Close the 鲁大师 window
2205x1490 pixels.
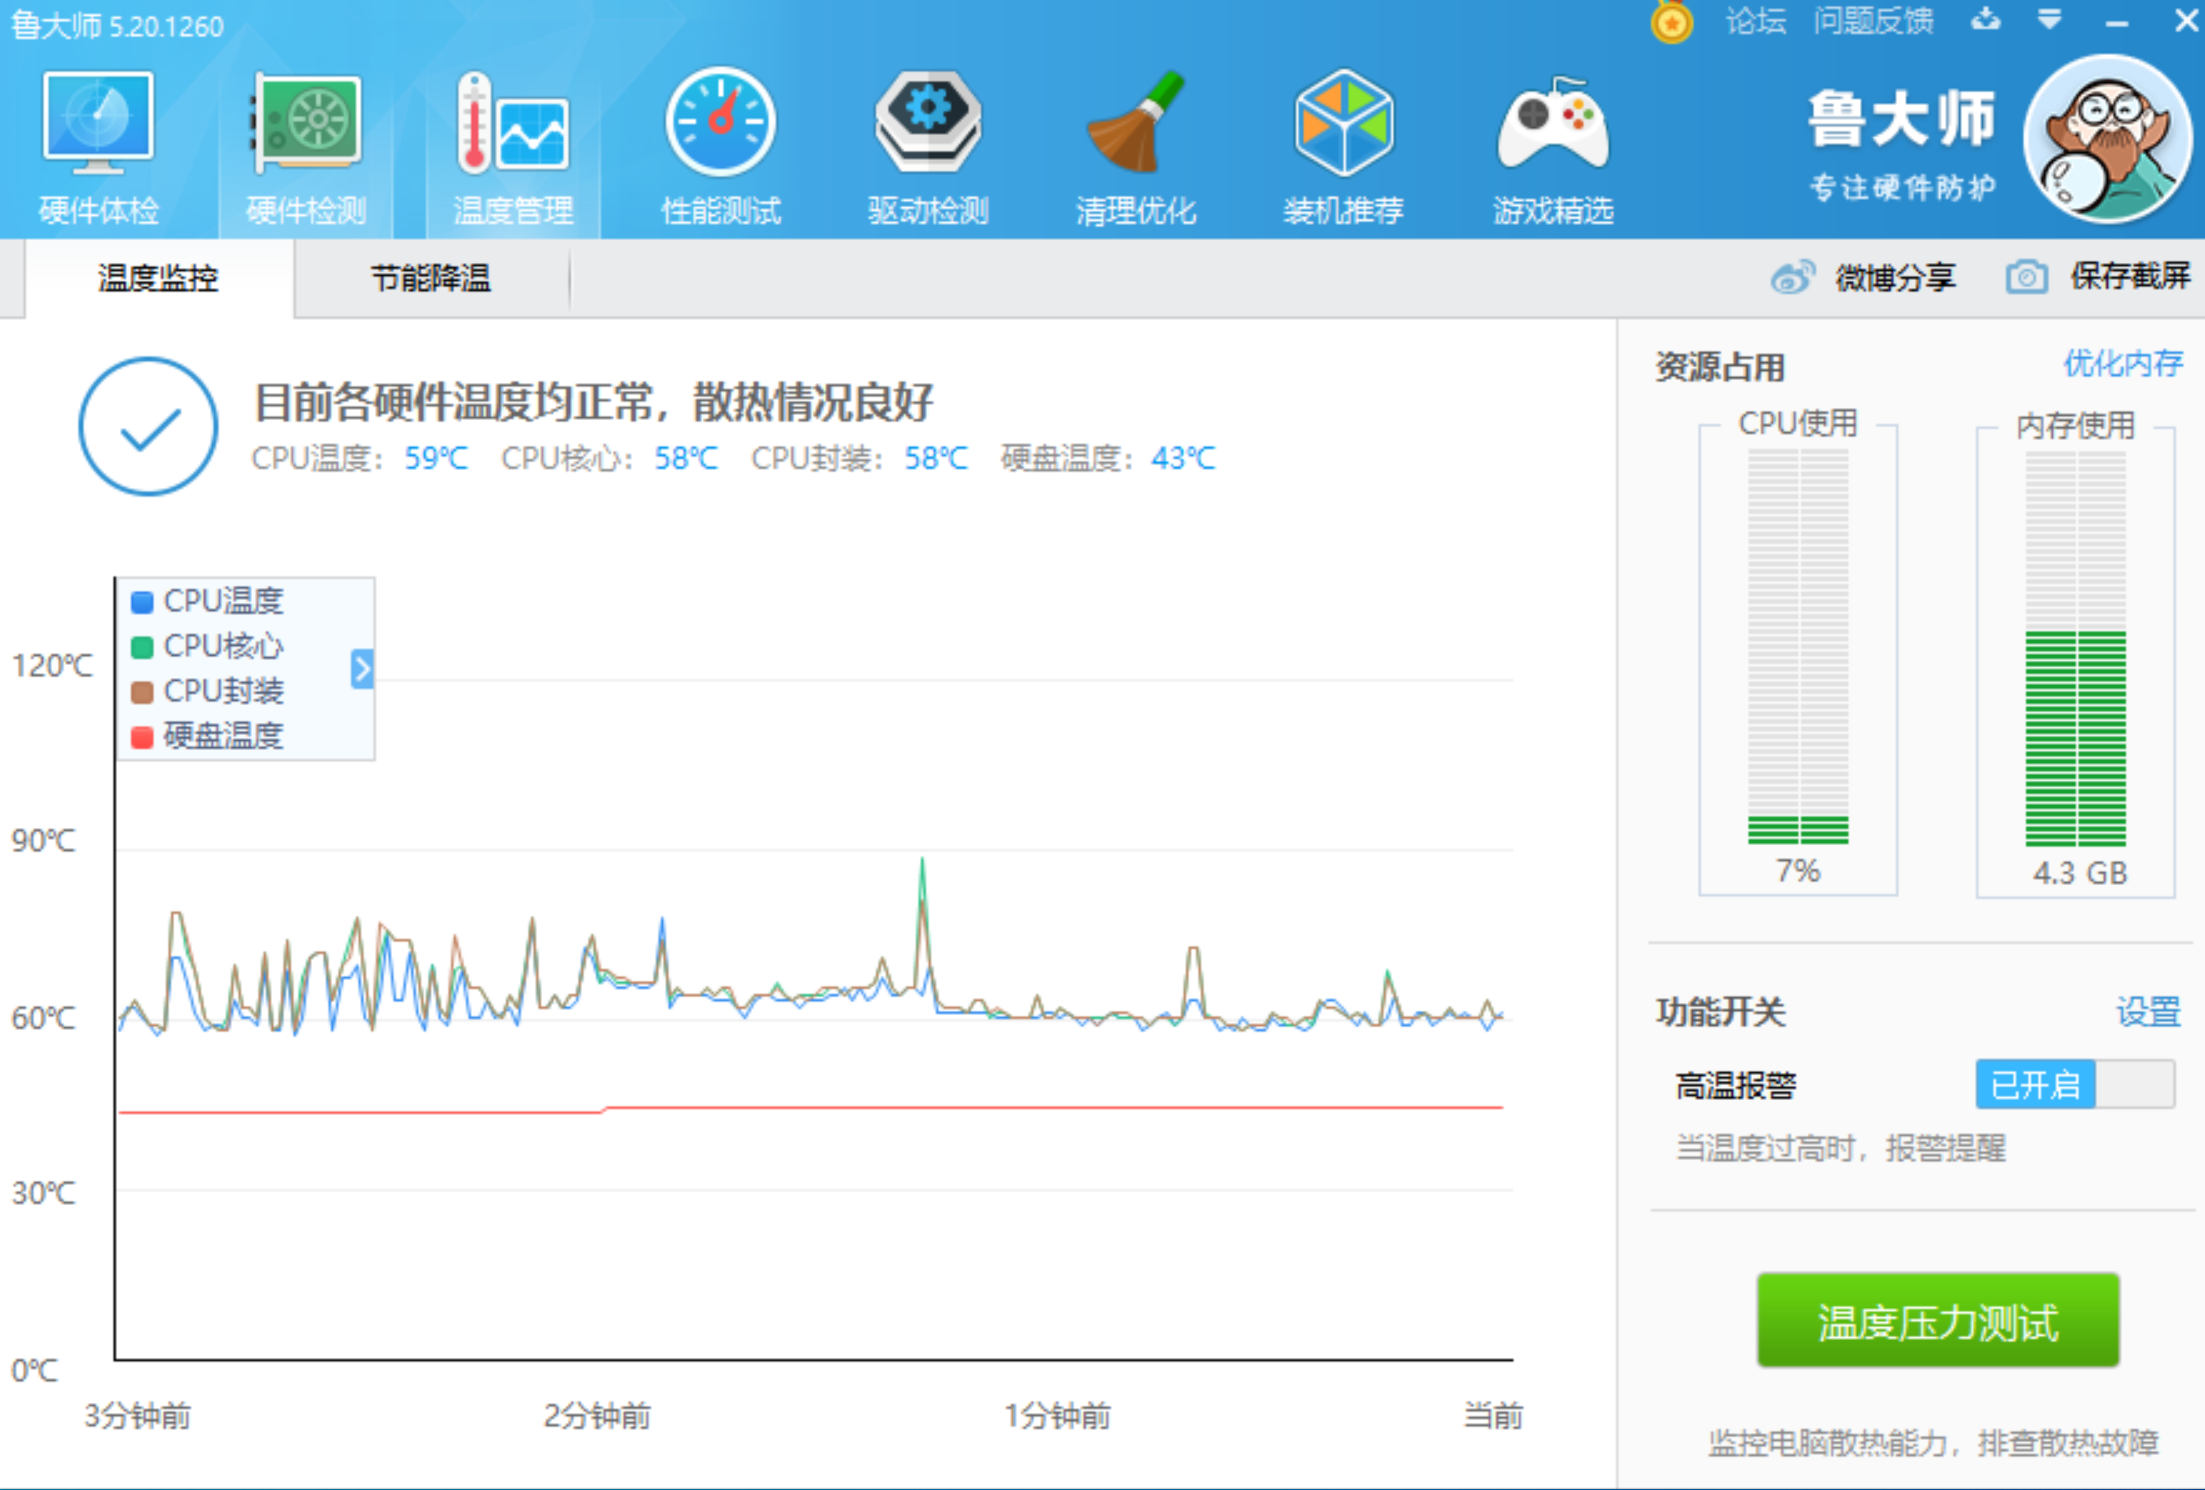coord(2185,21)
